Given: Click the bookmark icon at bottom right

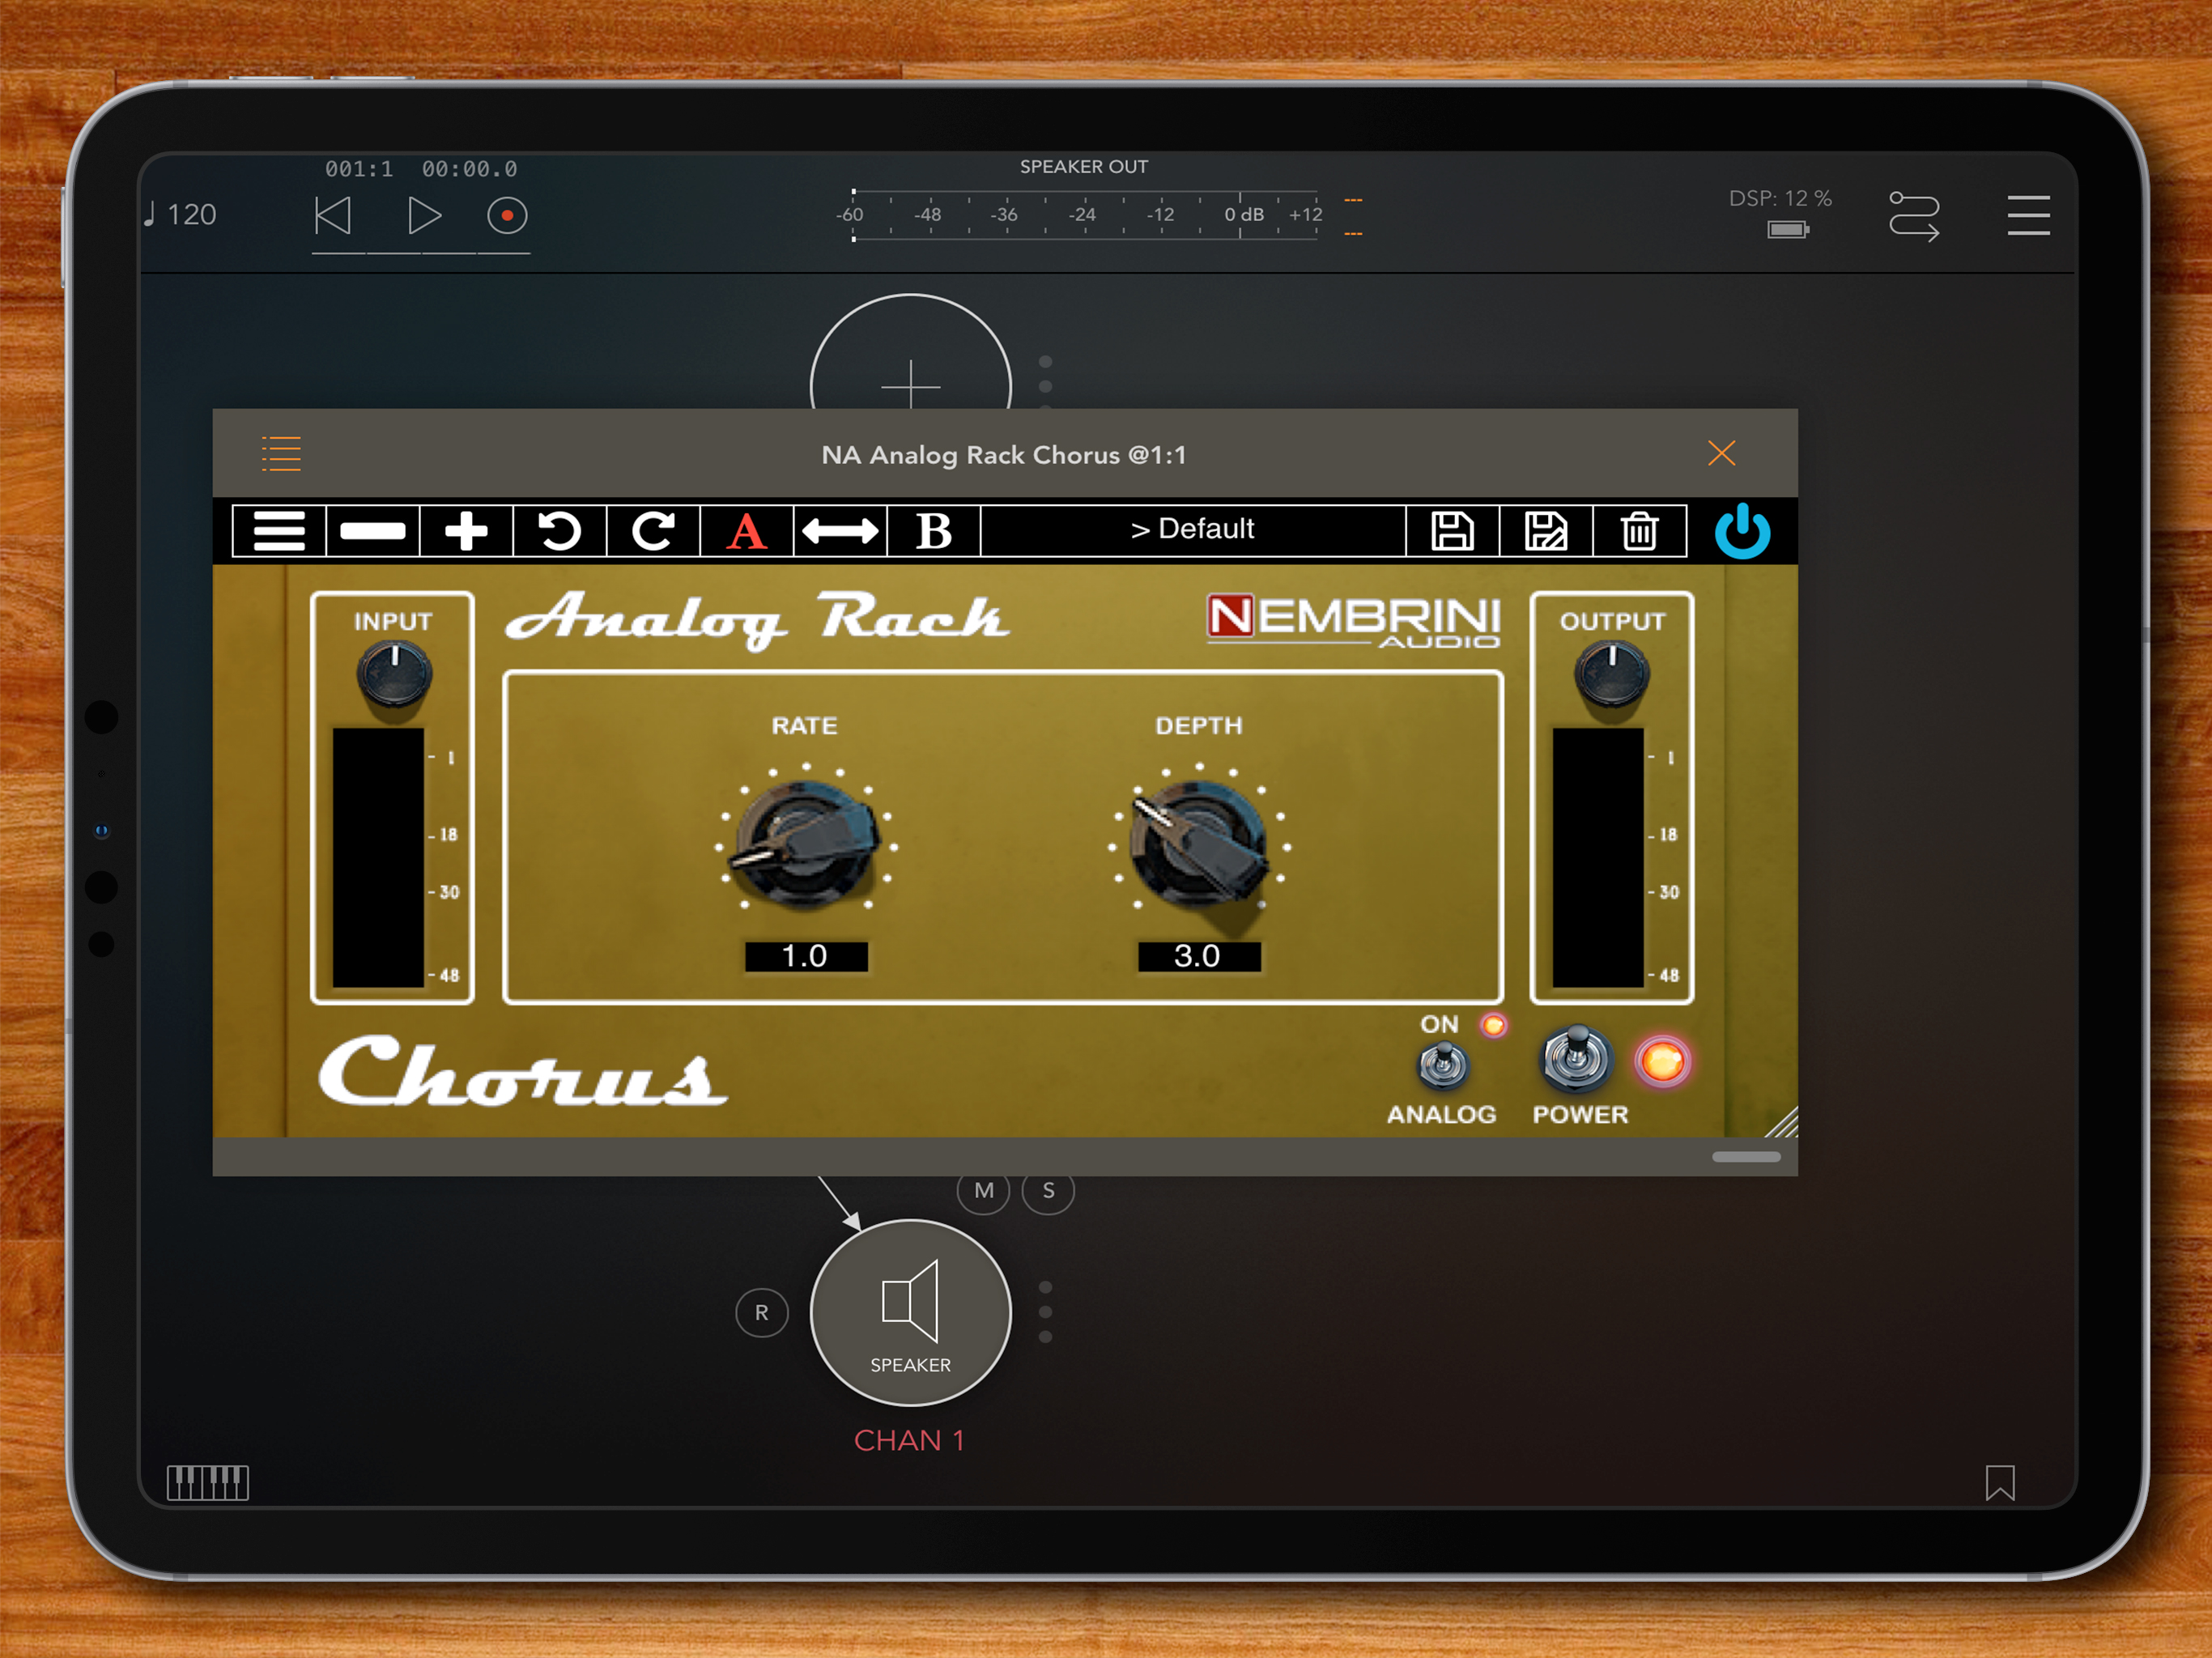Looking at the screenshot, I should 2000,1482.
